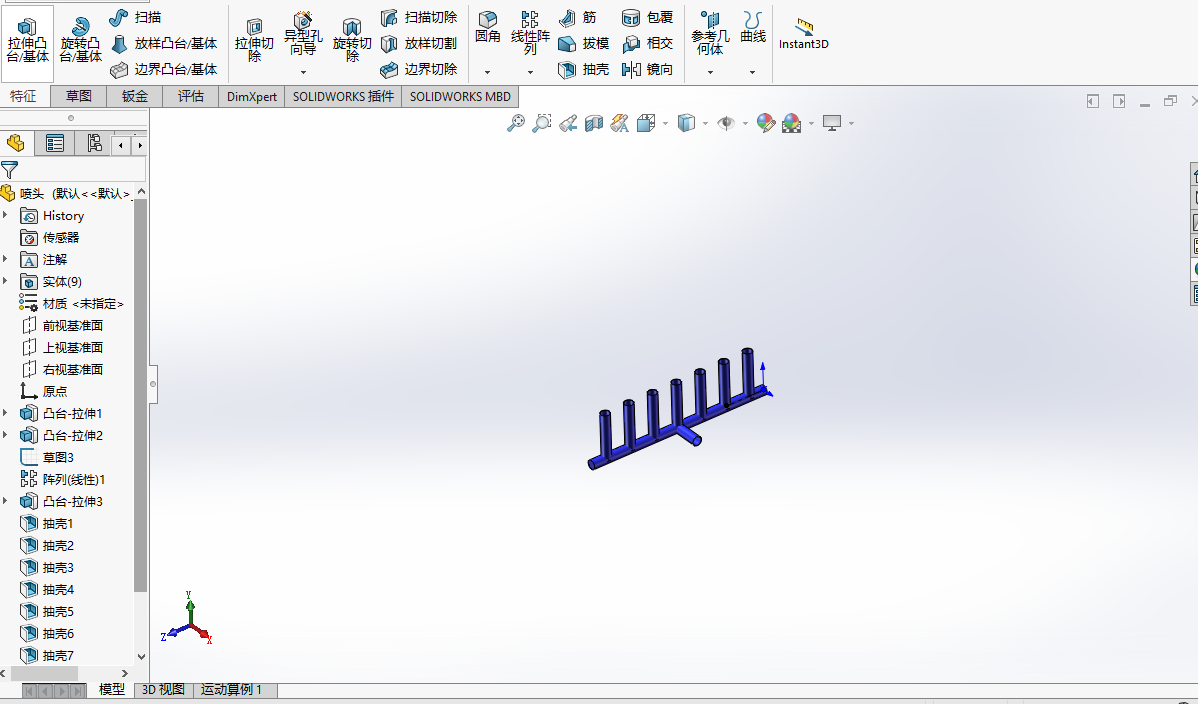Switch to the SOLIDWORKS MBD tab
This screenshot has width=1198, height=704.
pyautogui.click(x=460, y=96)
